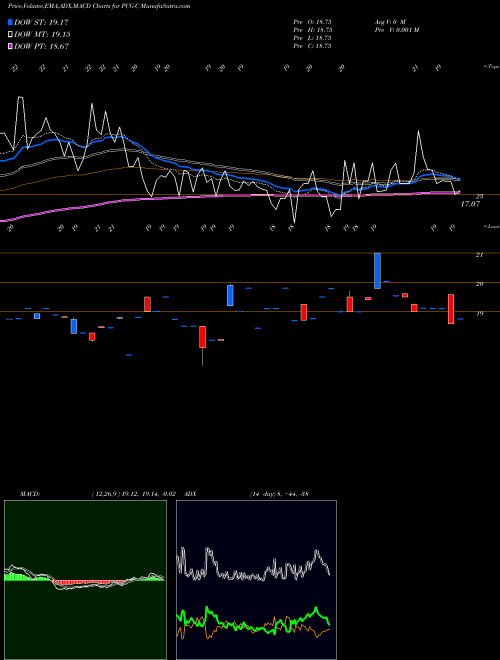The width and height of the screenshot is (500, 660).
Task: Click the white DOW MT legend swatch
Action: point(10,35)
